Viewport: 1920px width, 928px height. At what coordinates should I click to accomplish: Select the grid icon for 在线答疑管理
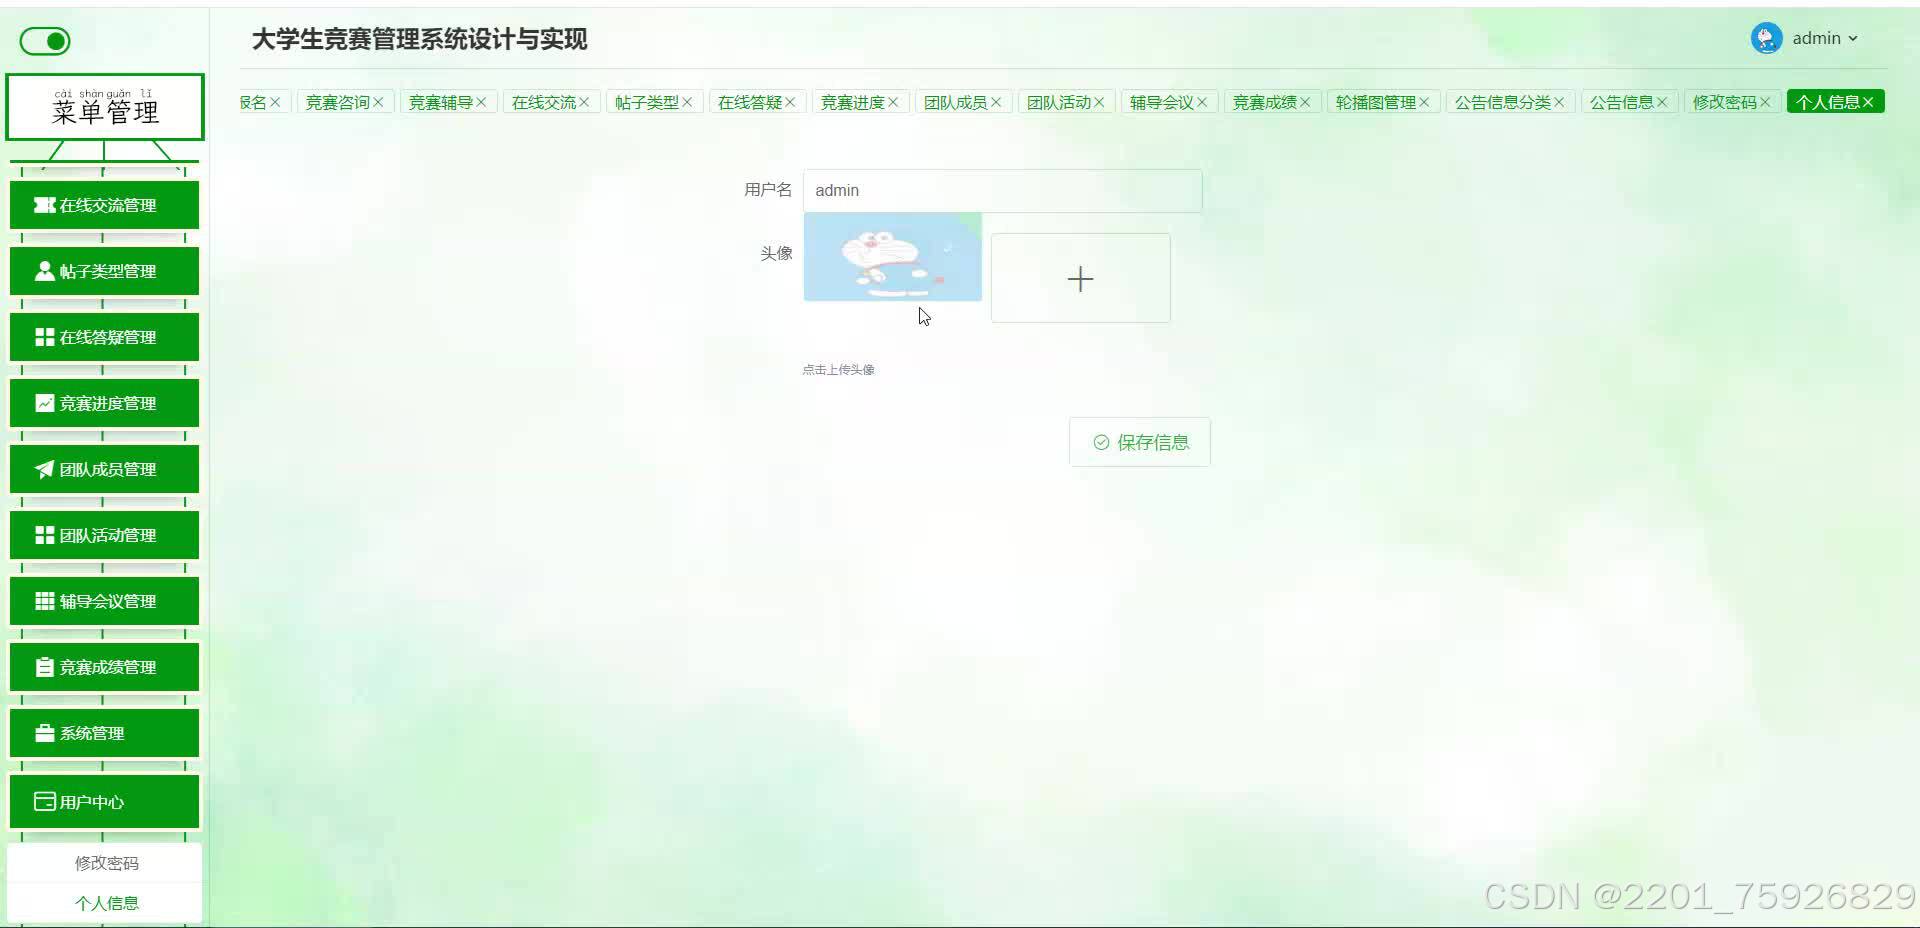[x=44, y=337]
